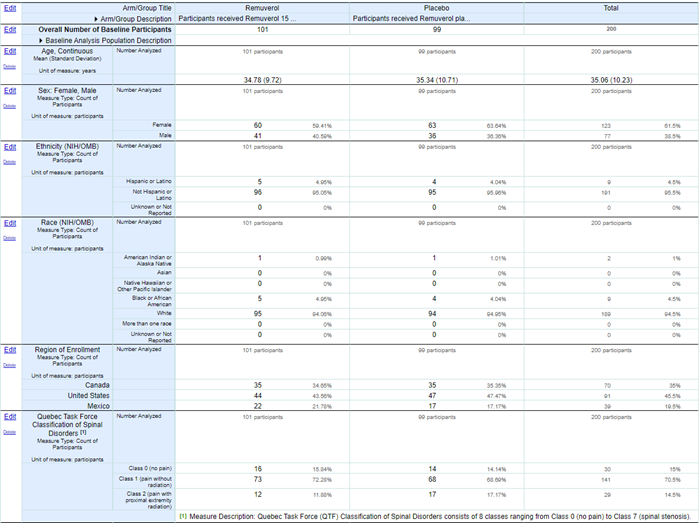Open Edit for Overall Number of Baseline Participants
Screen dimensions: 700x523
coord(10,30)
